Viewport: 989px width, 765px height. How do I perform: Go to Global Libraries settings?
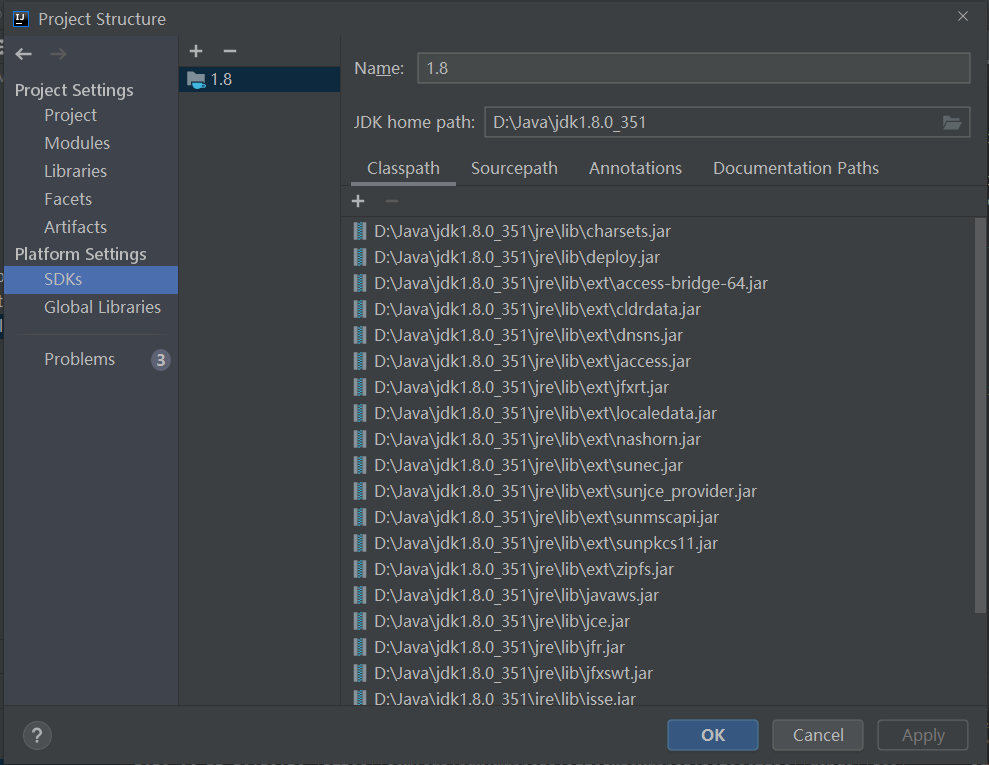[x=102, y=307]
